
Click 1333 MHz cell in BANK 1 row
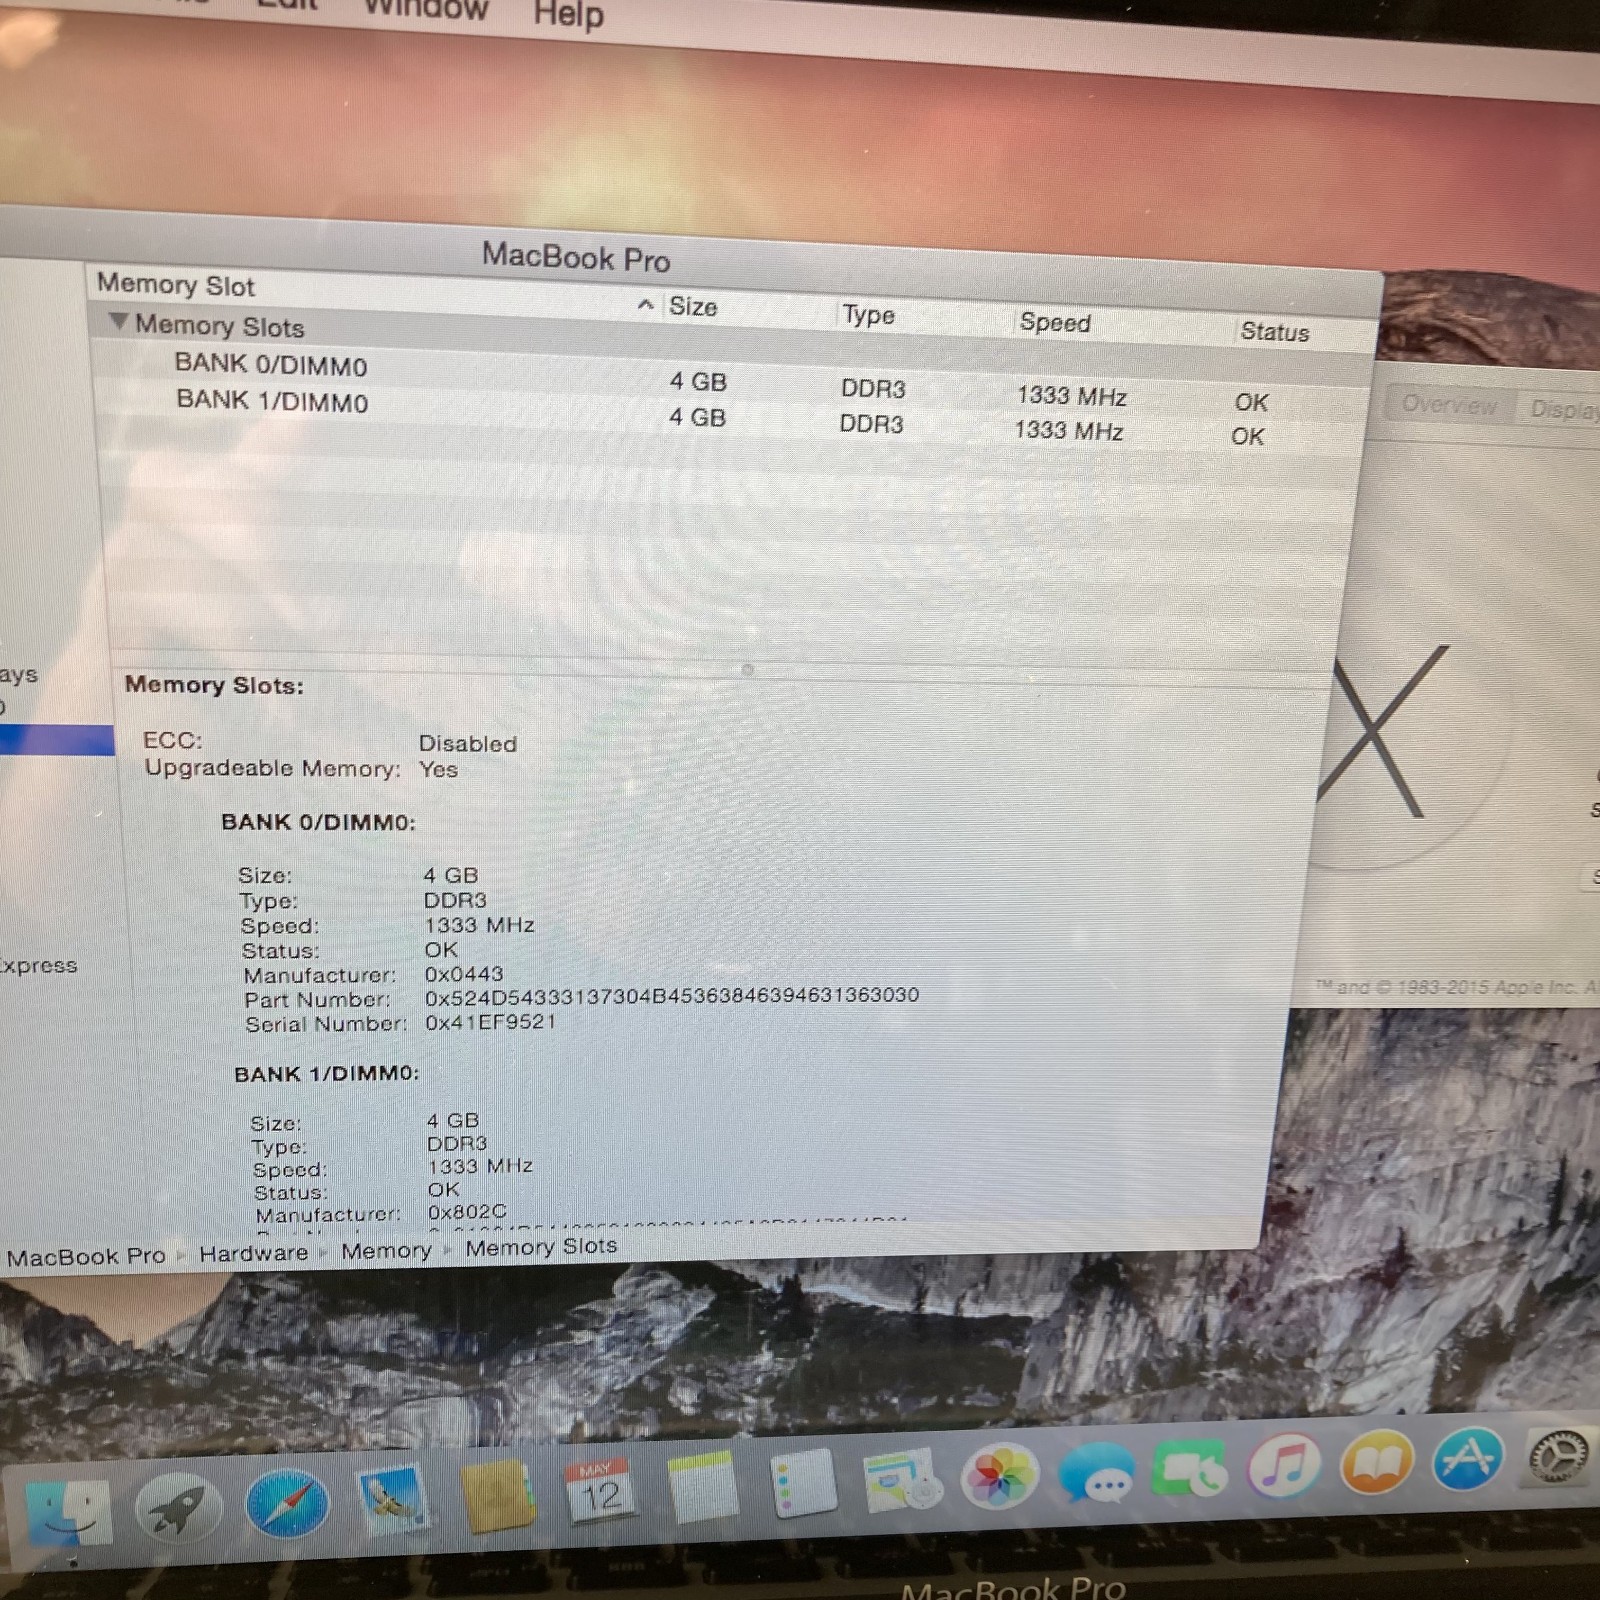click(1069, 430)
